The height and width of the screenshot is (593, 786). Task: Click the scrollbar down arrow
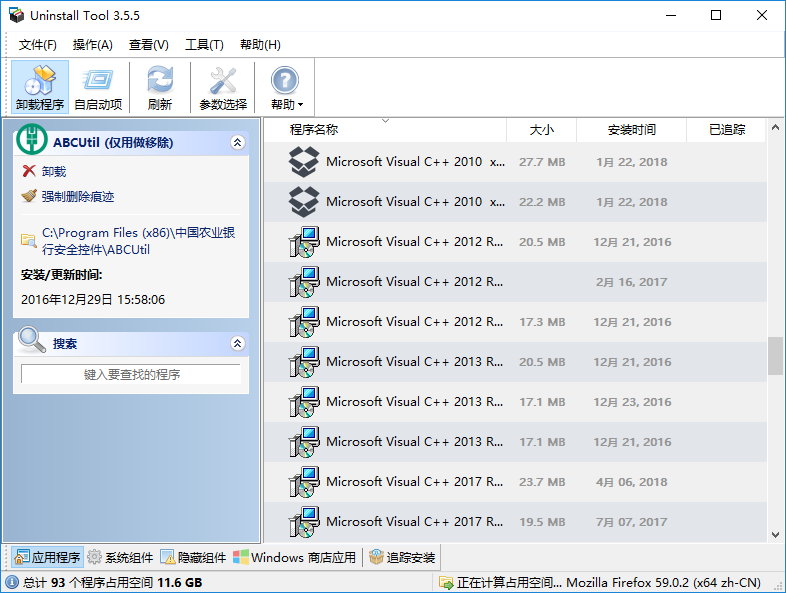point(775,535)
